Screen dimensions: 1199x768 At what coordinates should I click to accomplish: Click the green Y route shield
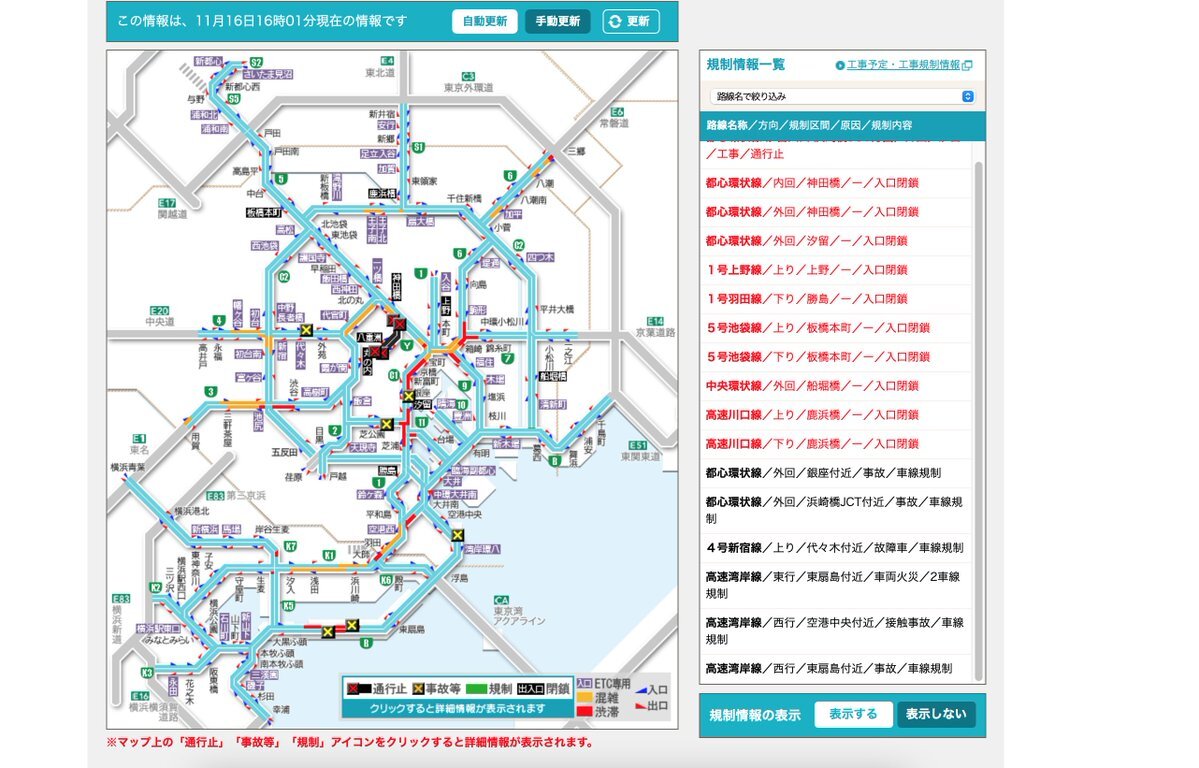tap(408, 345)
